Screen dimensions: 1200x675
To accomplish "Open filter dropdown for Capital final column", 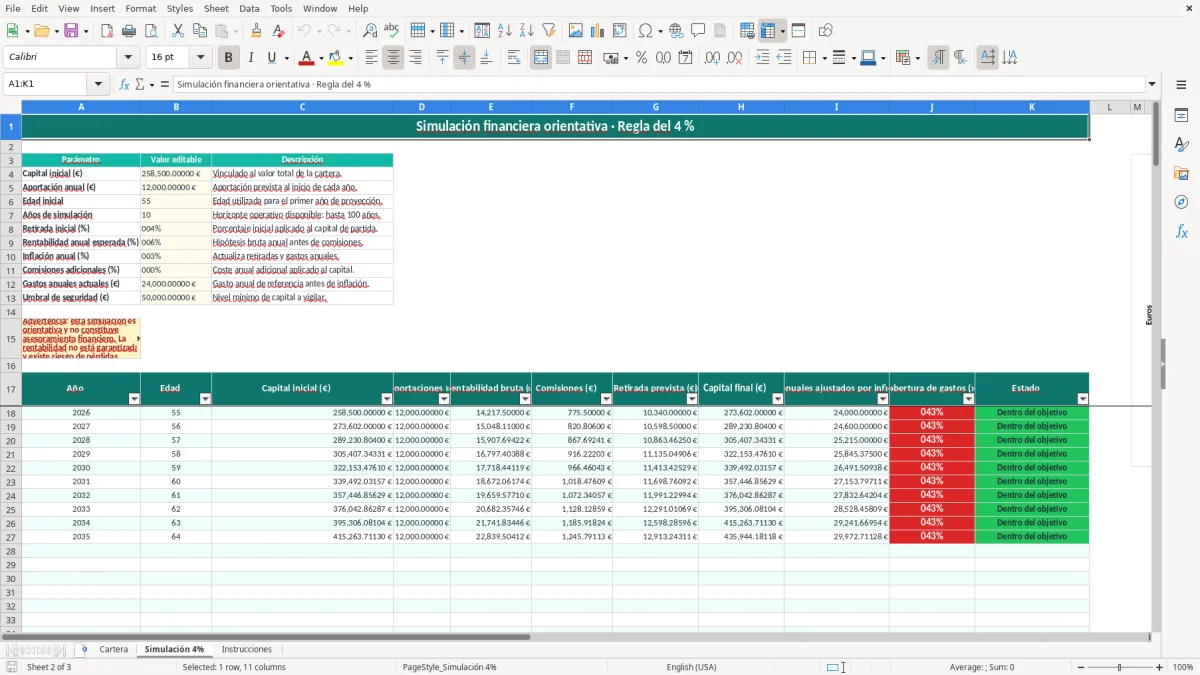I will tap(777, 399).
